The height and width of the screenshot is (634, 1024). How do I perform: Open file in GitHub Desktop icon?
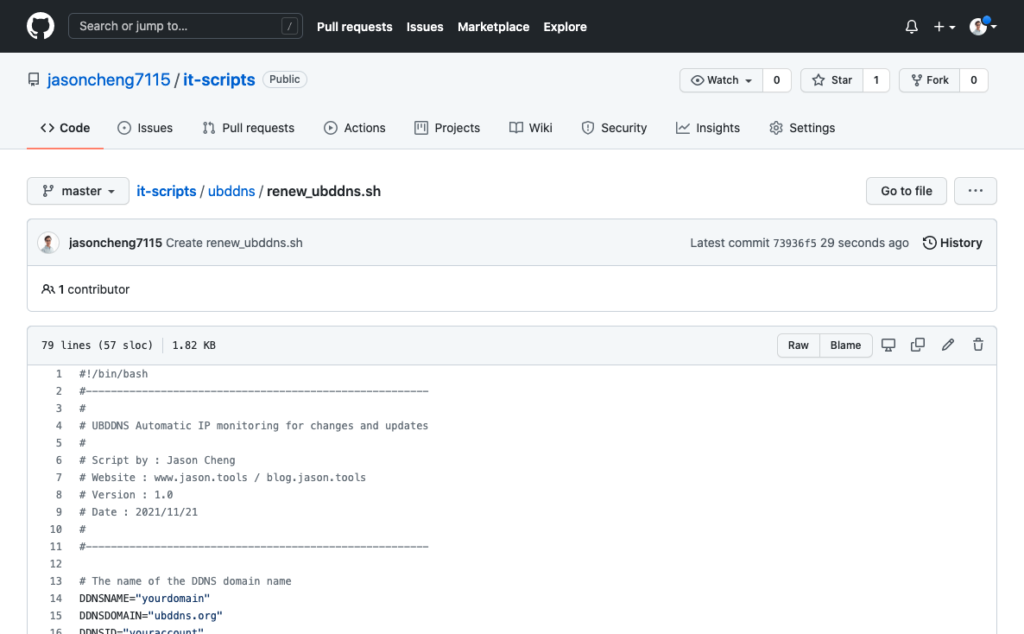pyautogui.click(x=888, y=345)
